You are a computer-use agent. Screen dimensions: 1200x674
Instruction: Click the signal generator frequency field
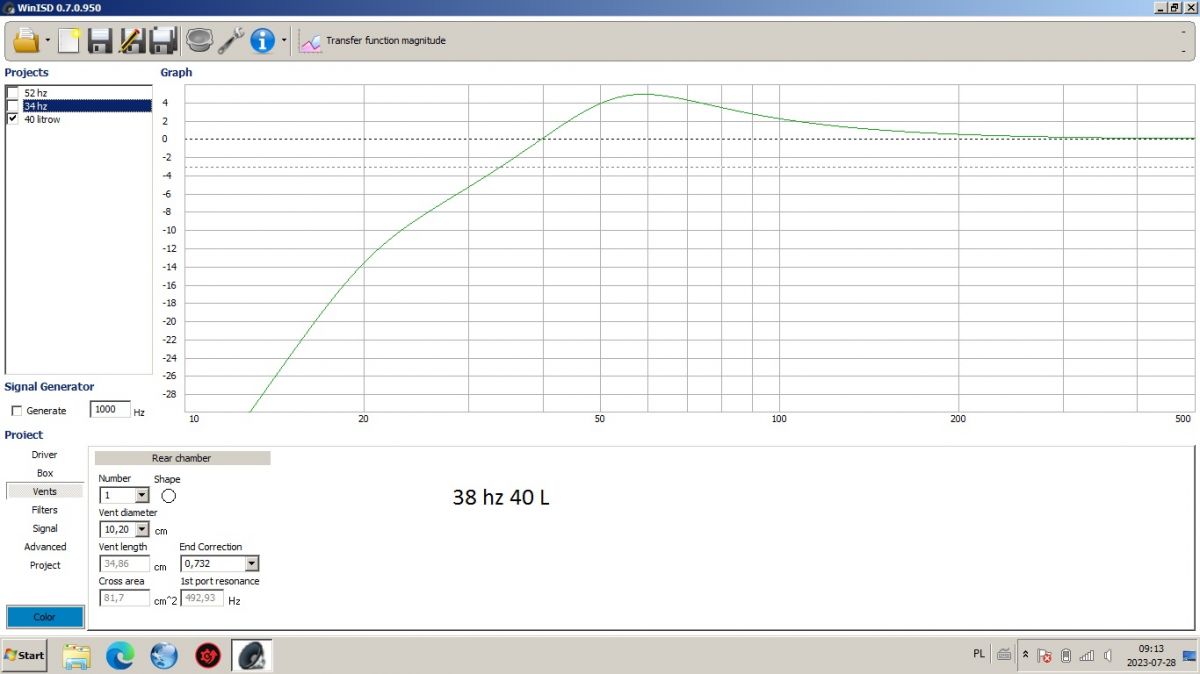point(110,409)
